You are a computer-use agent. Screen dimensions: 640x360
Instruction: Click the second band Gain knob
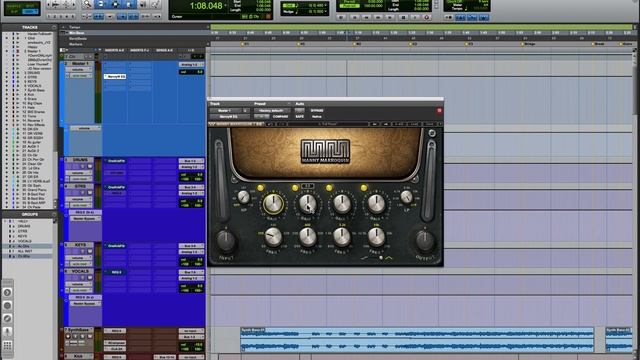[x=307, y=204]
